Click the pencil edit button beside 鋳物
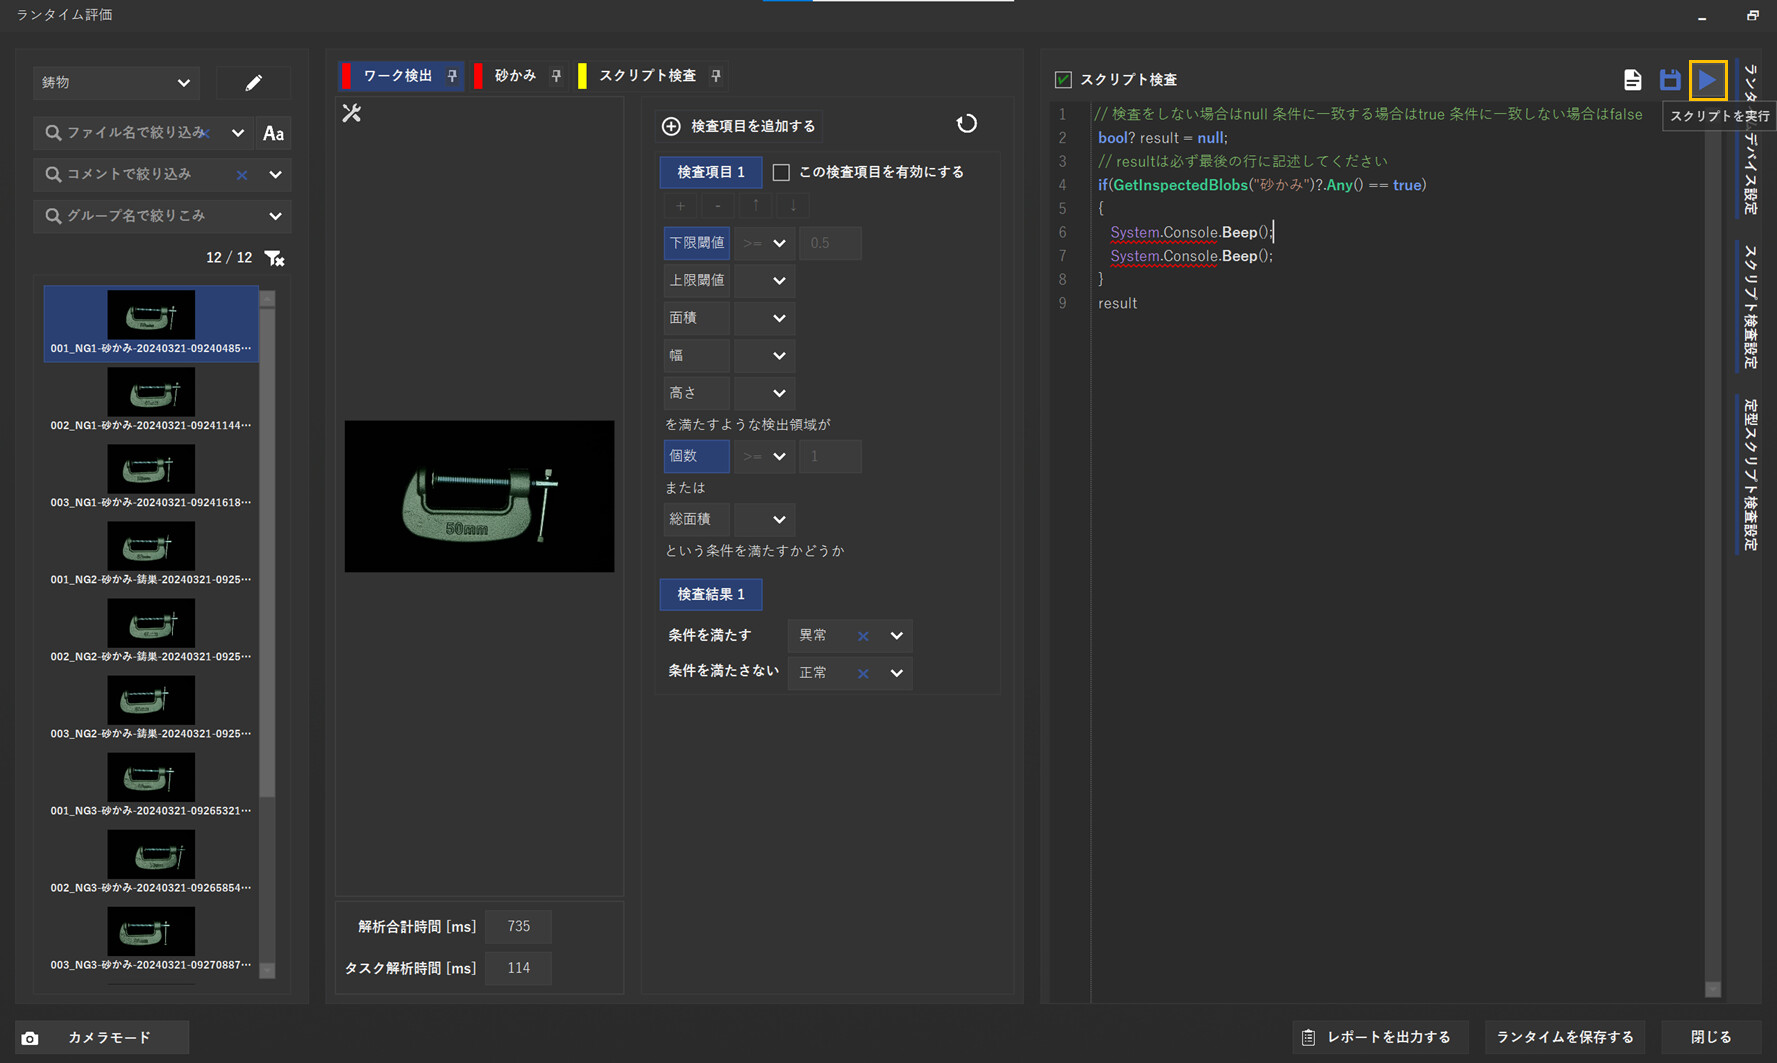 click(253, 83)
